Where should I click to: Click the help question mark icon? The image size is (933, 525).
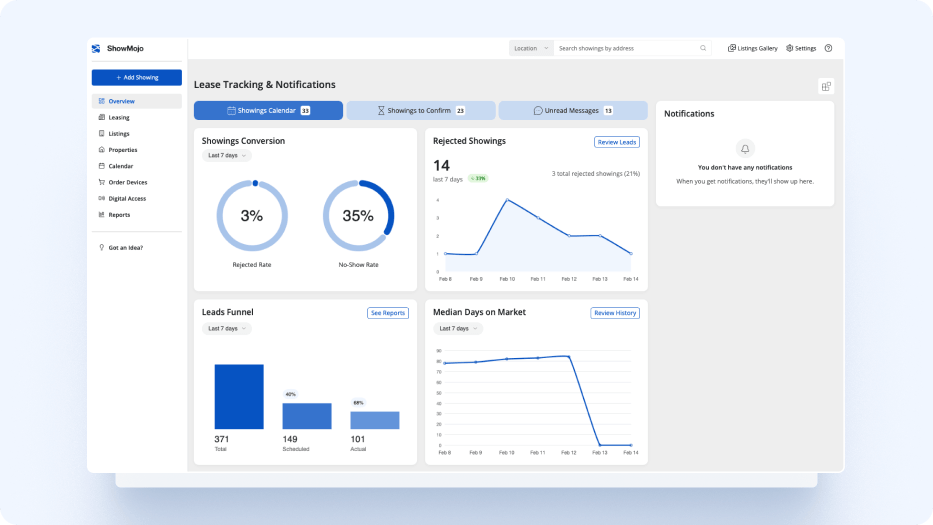pos(828,48)
